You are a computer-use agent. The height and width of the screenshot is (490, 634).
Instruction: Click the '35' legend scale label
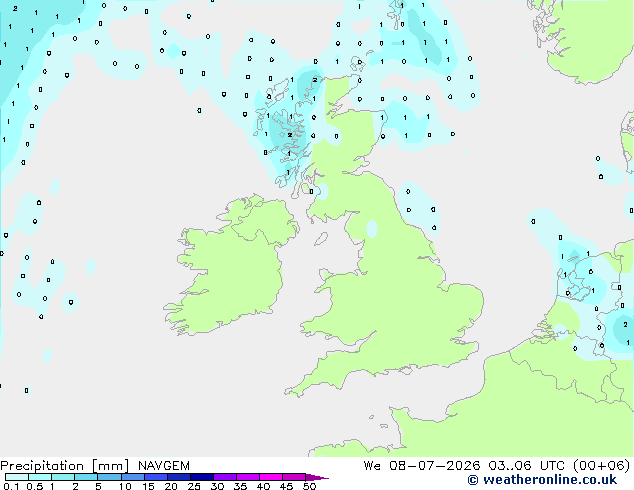coord(240,486)
